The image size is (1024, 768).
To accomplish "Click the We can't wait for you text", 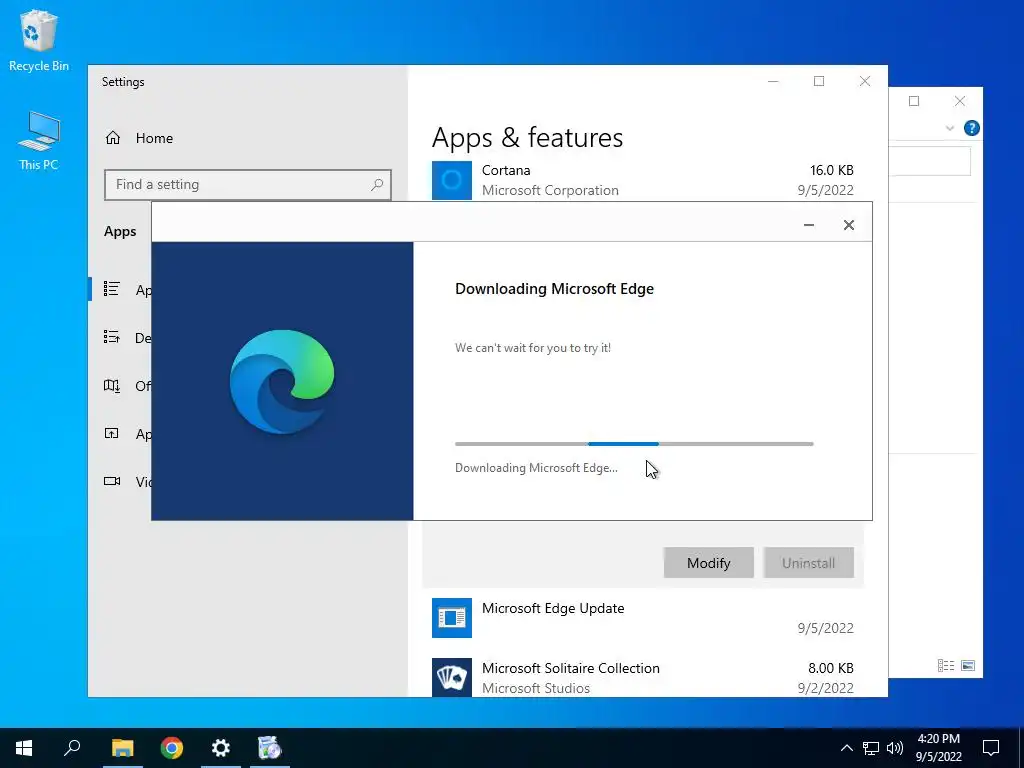I will tap(533, 348).
